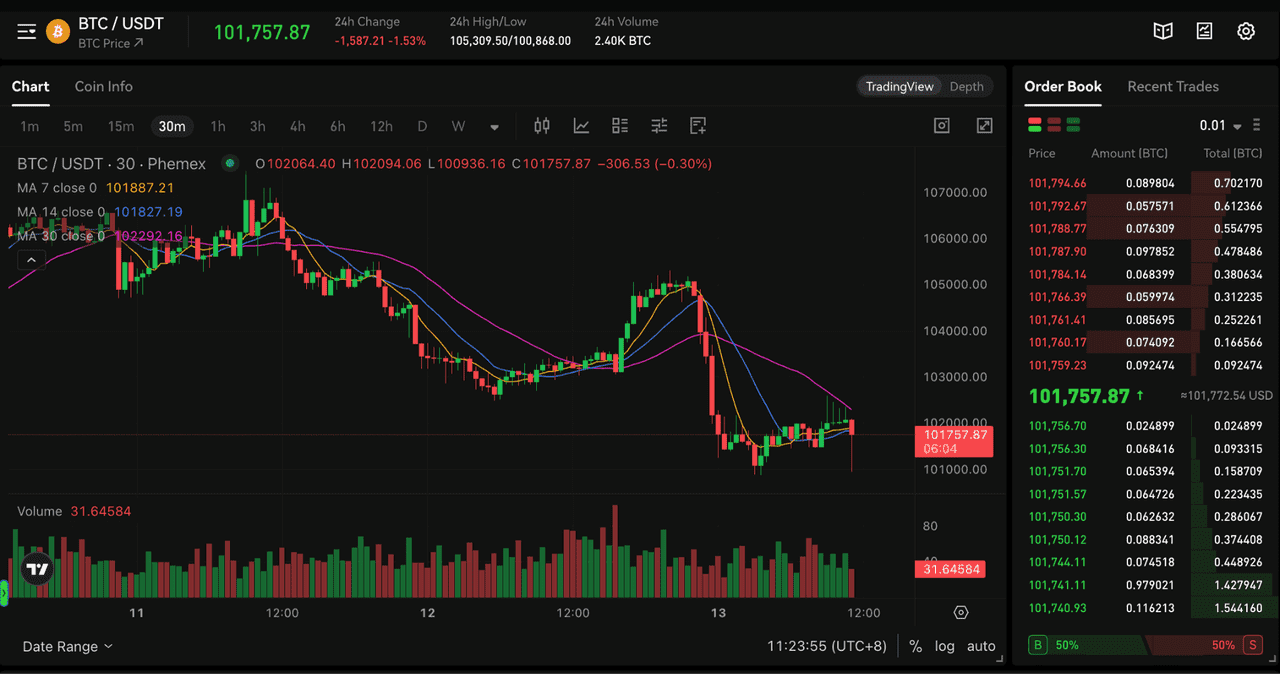Open the extra timeframes chevron dropdown
1280x674 pixels.
tap(494, 127)
